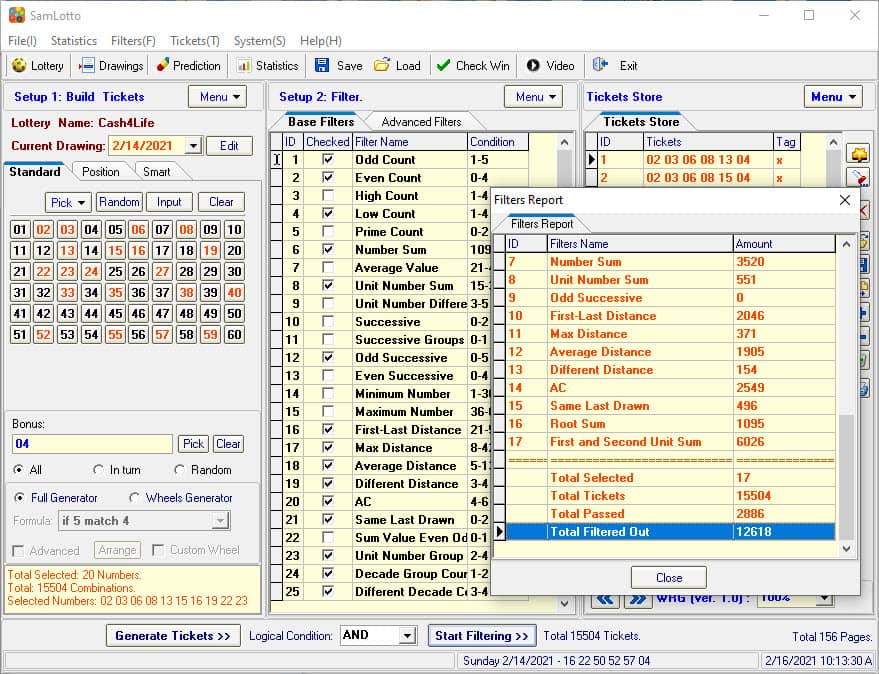Viewport: 879px width, 674px height.
Task: Switch to the Advanced Filters tab
Action: (x=421, y=122)
